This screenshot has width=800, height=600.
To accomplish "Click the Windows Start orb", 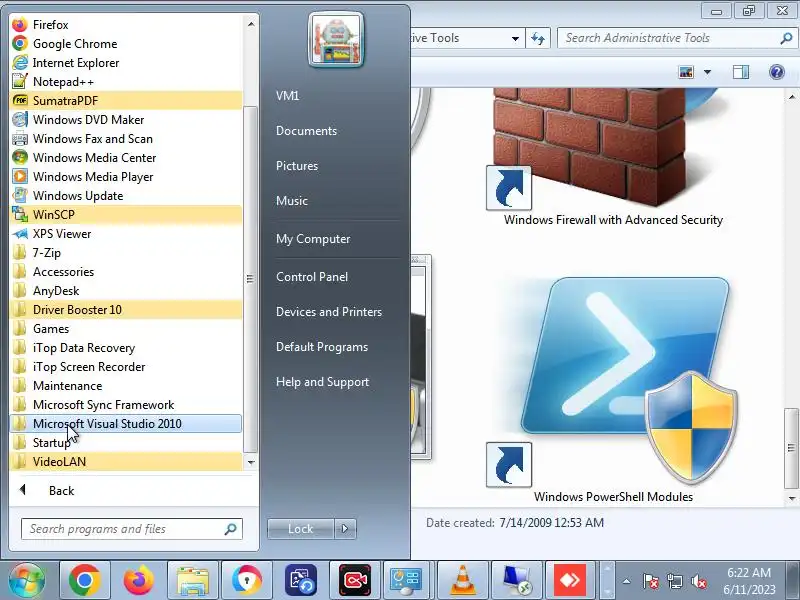I will (27, 581).
